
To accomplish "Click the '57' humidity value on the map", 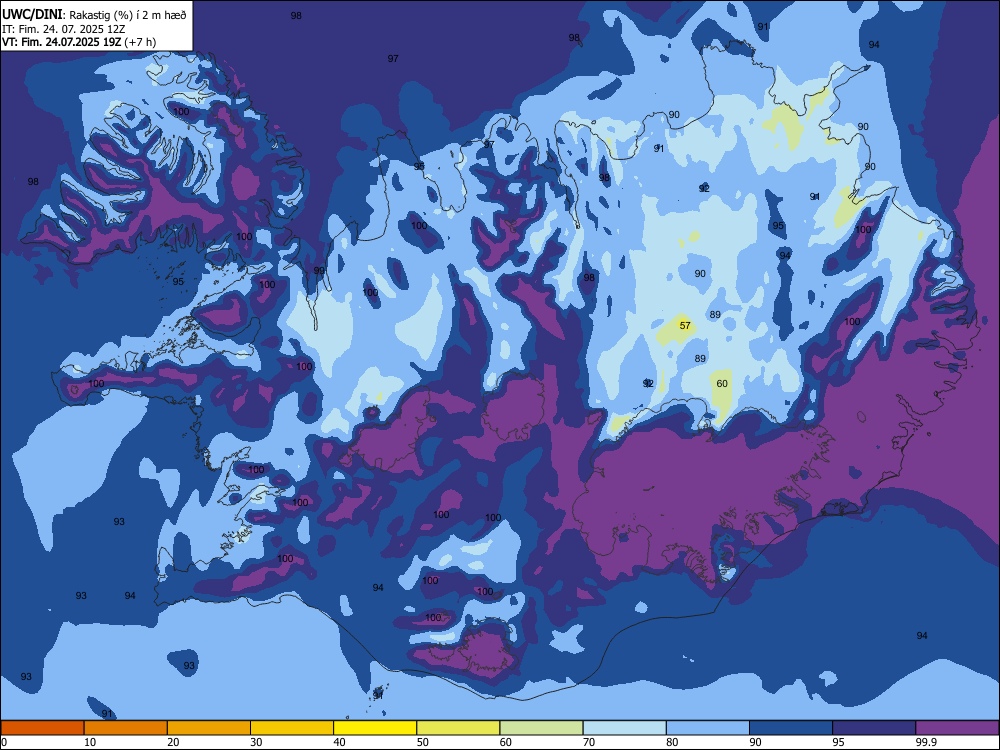I will click(685, 325).
